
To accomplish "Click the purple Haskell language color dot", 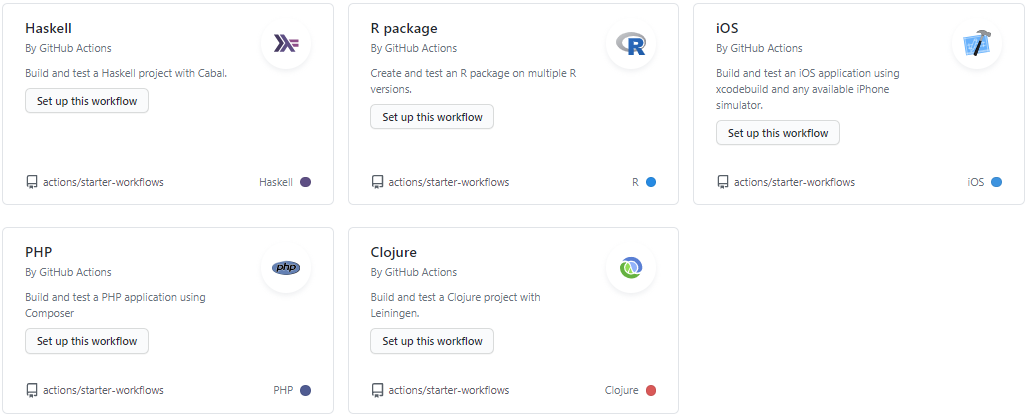I will (x=305, y=182).
